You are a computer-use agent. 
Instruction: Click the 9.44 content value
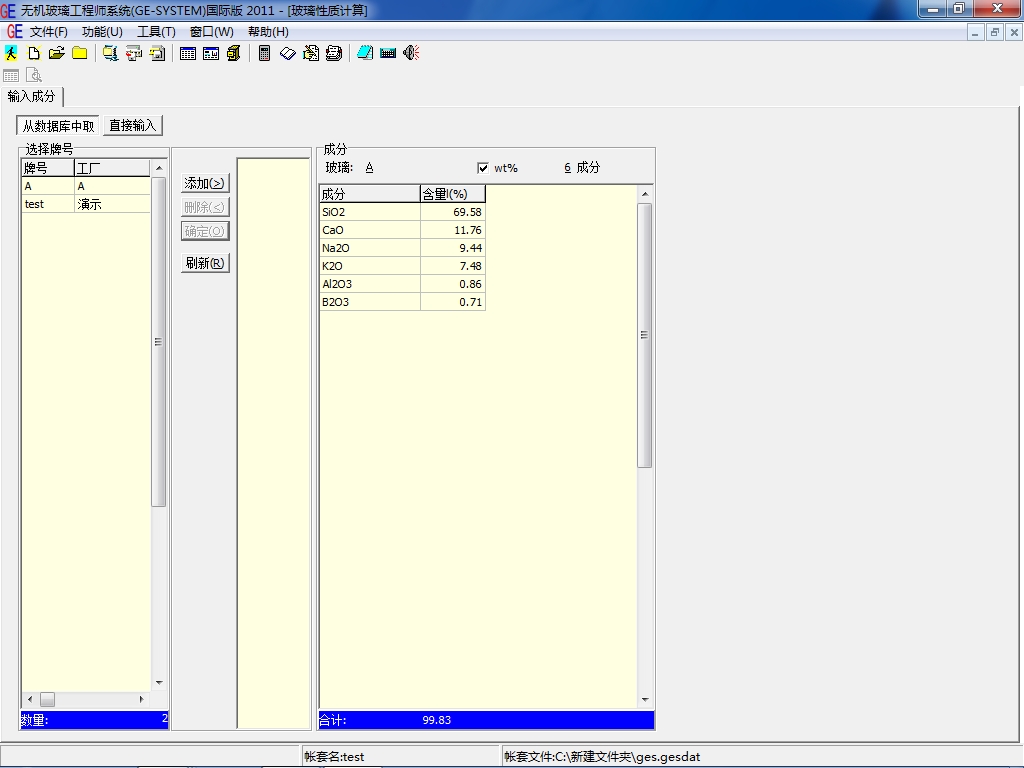pyautogui.click(x=453, y=248)
